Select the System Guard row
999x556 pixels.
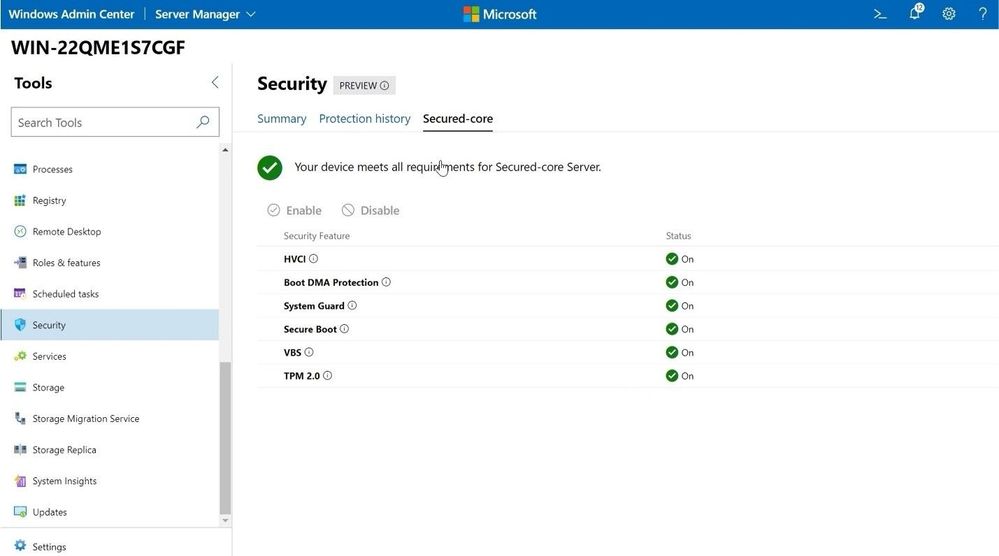click(628, 306)
